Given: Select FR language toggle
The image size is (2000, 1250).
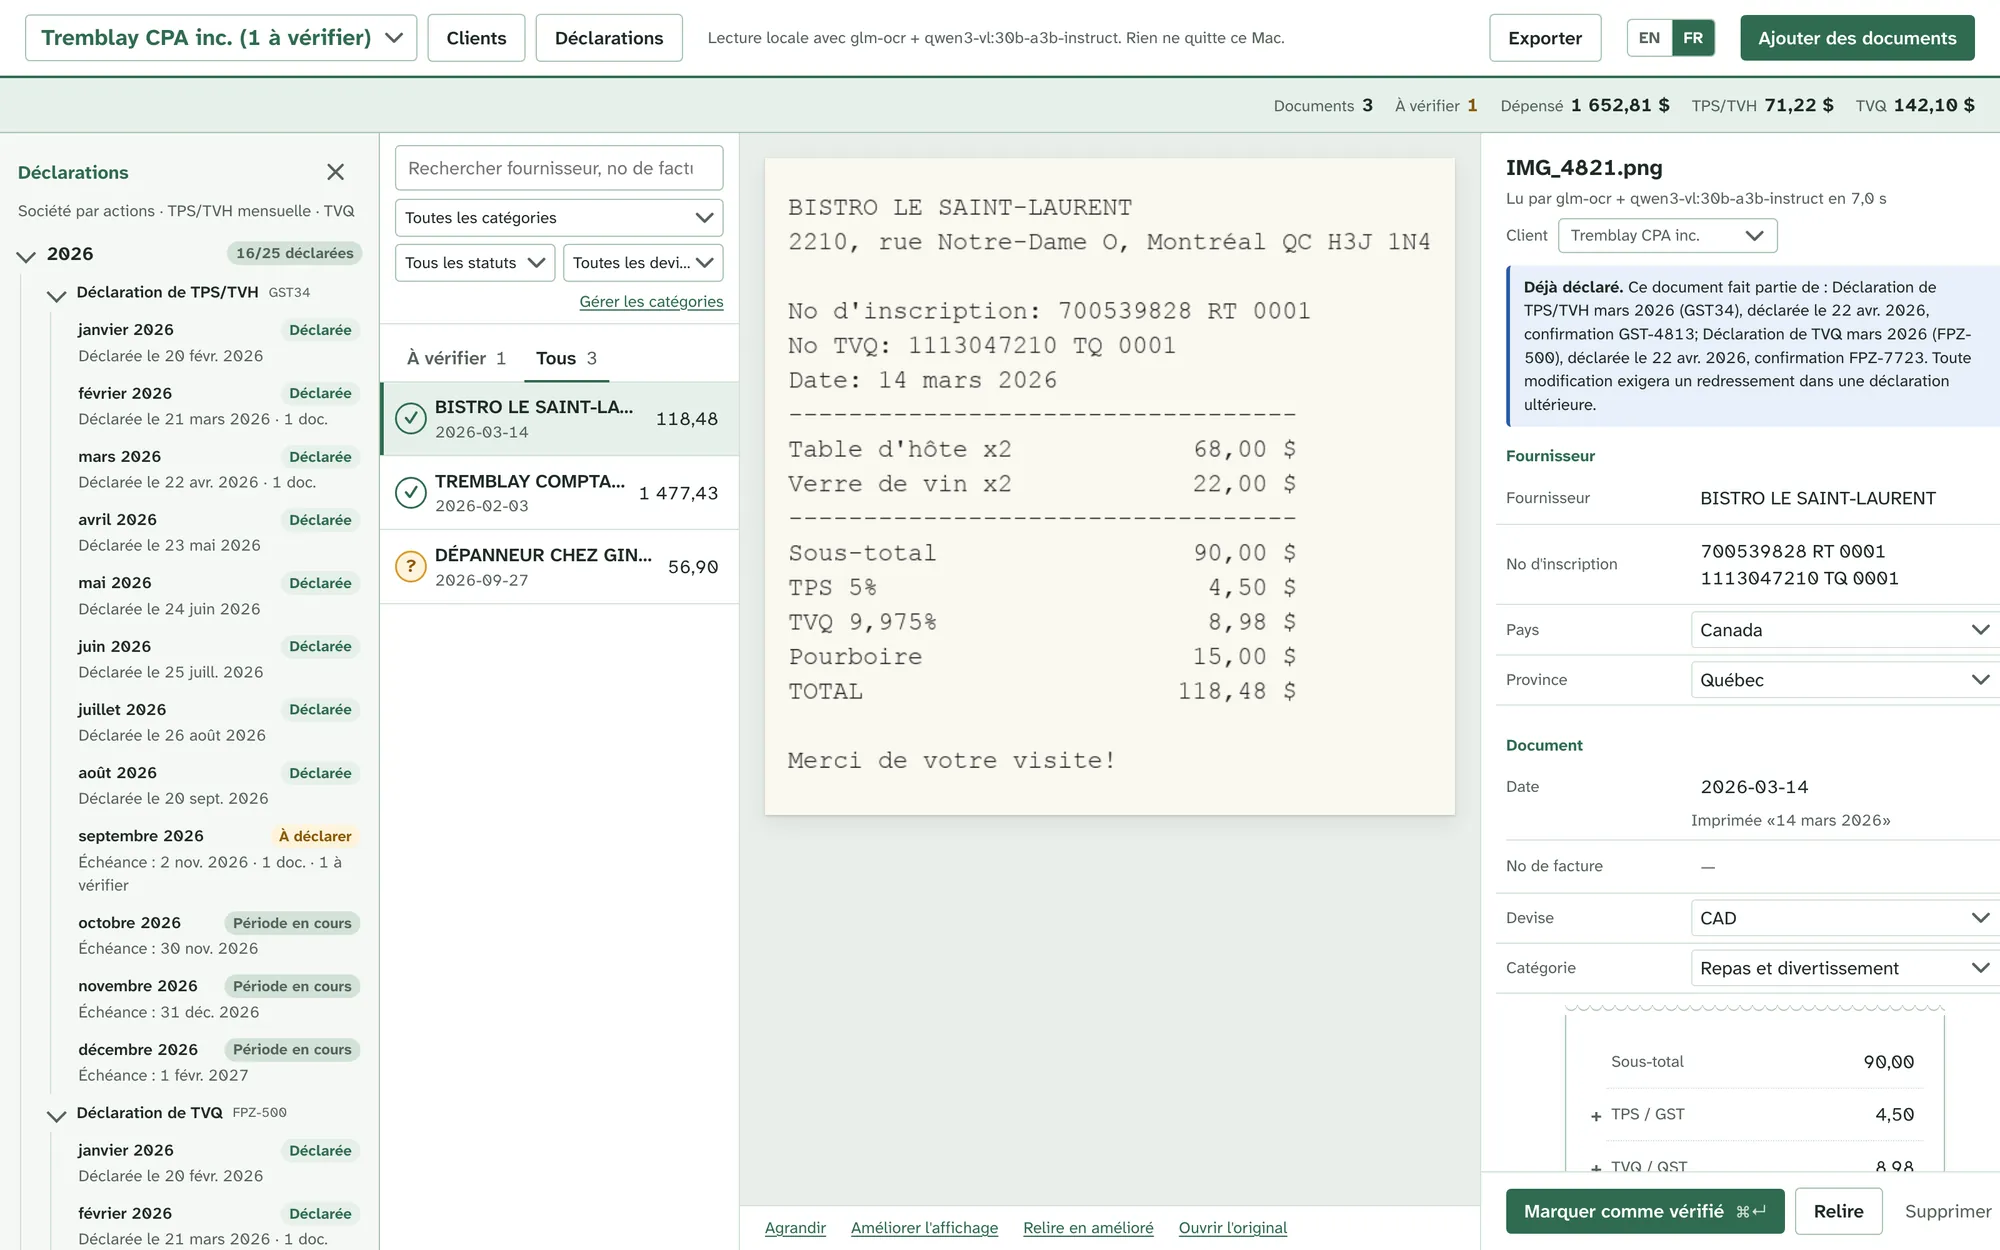Looking at the screenshot, I should 1693,38.
